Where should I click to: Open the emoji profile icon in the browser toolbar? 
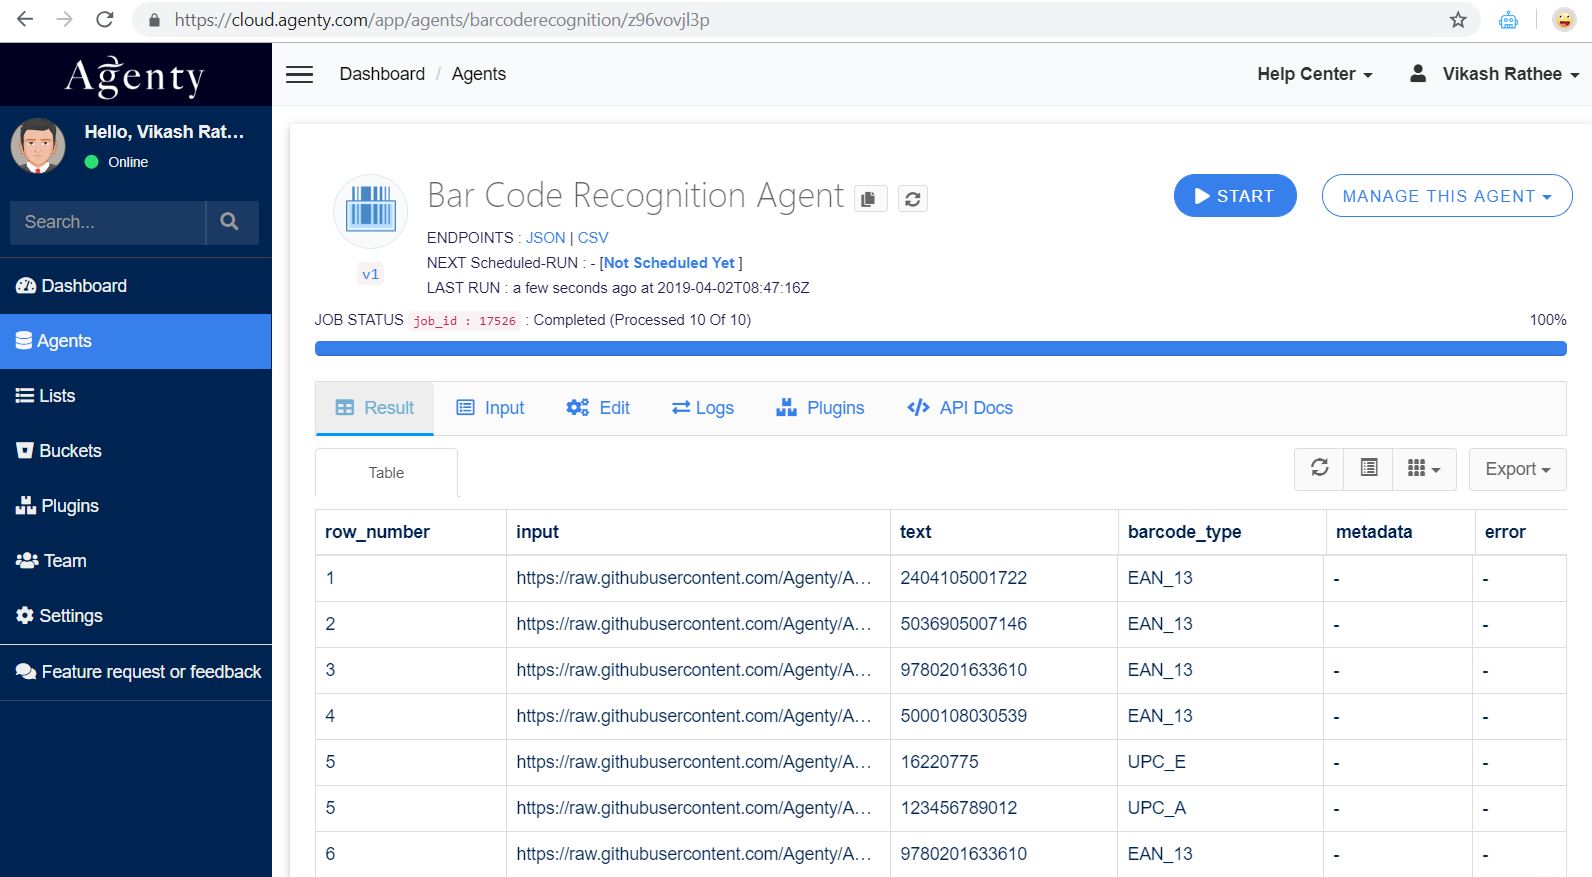click(1564, 20)
